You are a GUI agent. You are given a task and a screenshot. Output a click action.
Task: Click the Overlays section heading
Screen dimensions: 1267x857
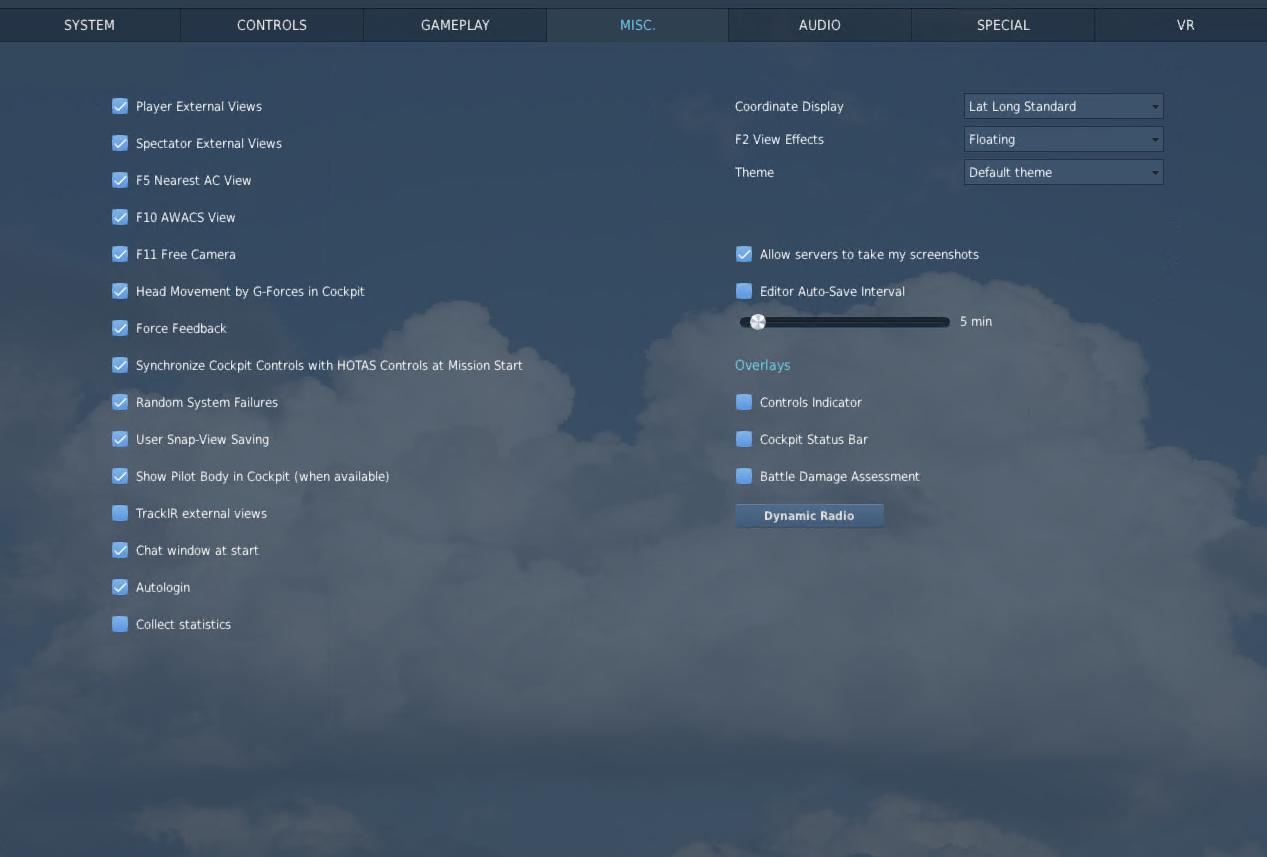762,365
